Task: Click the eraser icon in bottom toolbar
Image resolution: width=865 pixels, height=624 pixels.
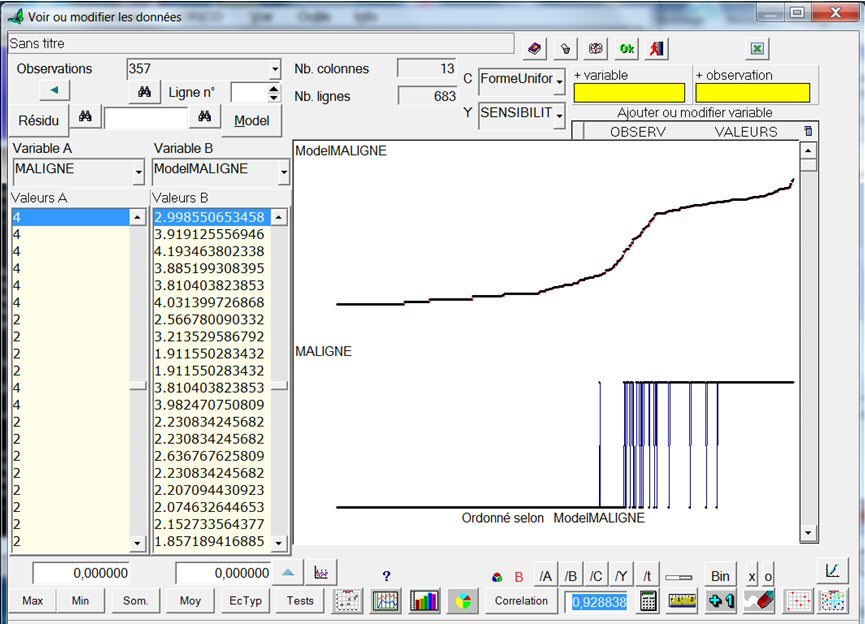Action: 760,601
